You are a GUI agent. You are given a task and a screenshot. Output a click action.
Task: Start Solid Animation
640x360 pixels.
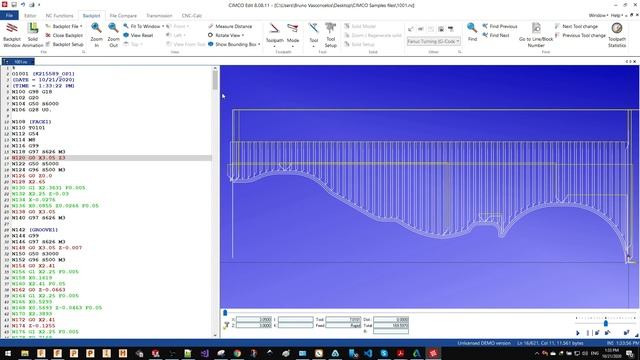tap(33, 35)
